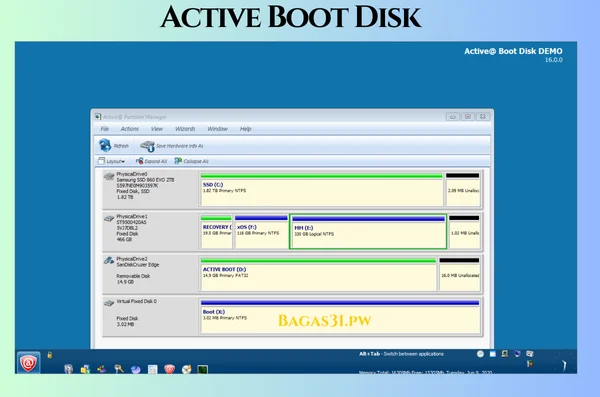Click the Samsung SSD 860 EVO 2TB text

coord(145,180)
